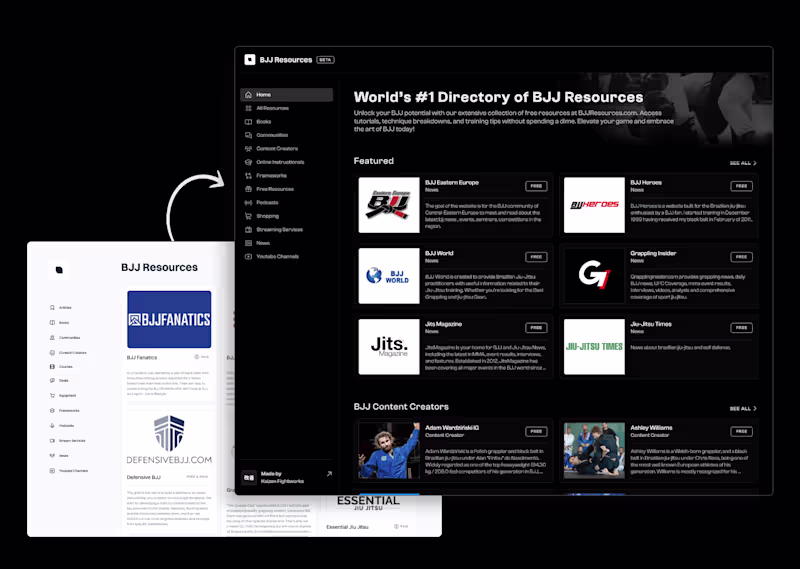Click the Ashley Williams card title

pos(651,428)
